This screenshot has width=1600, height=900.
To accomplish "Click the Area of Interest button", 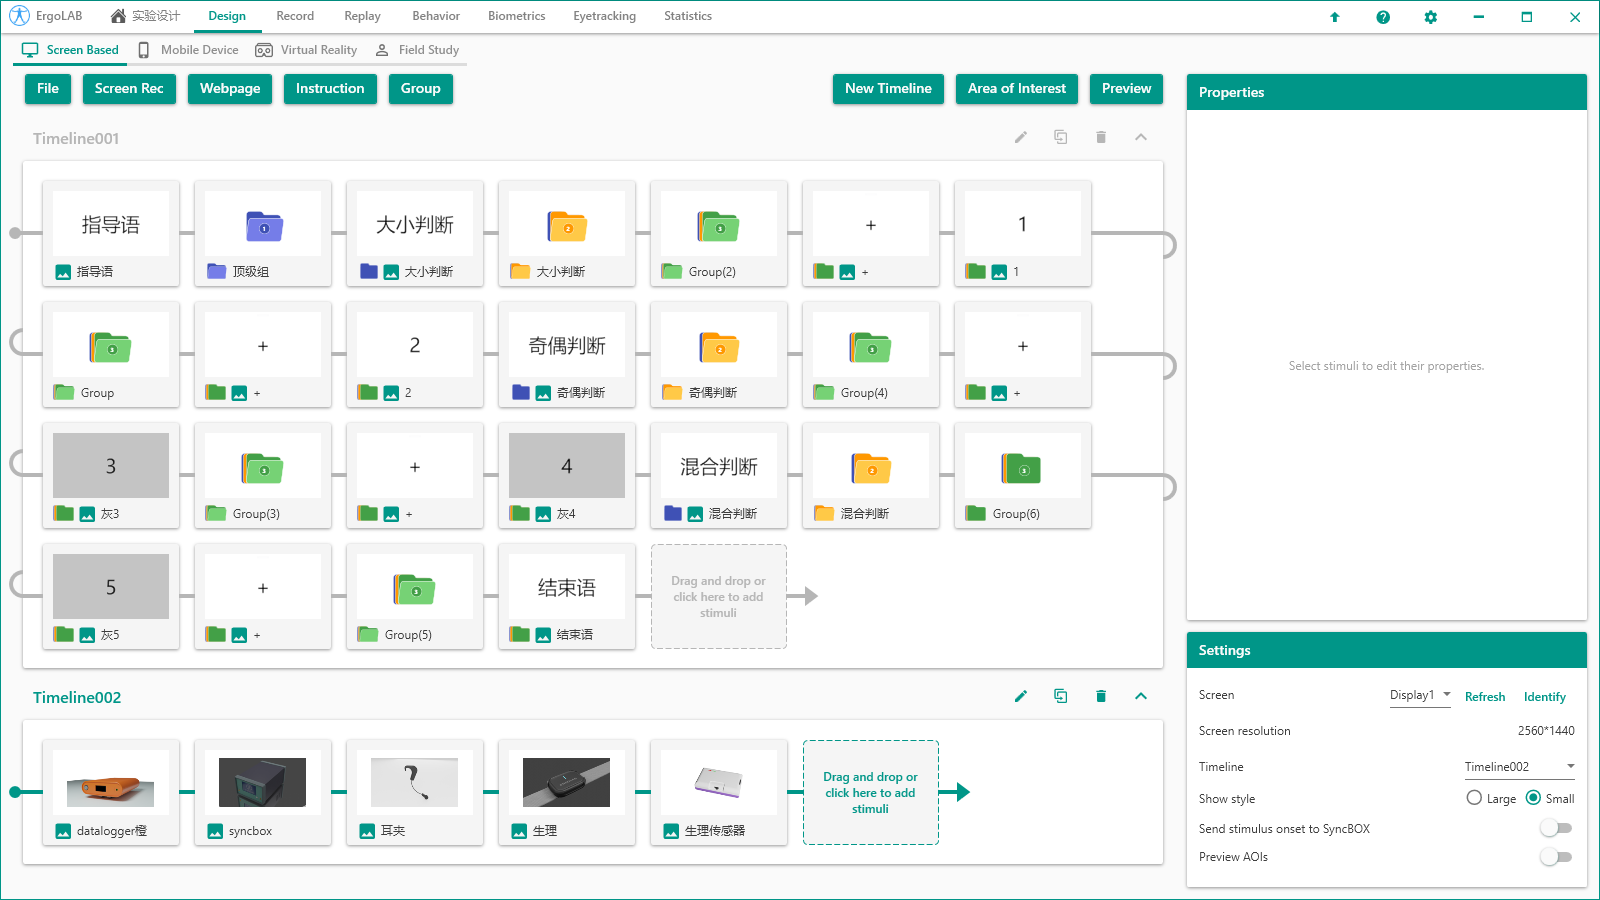I will point(1016,89).
